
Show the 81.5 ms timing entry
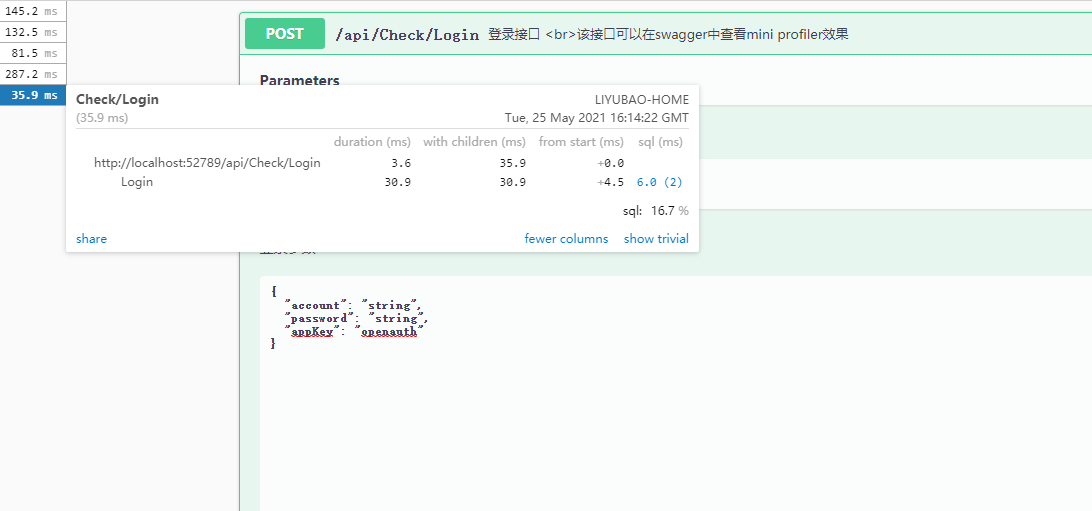pos(32,53)
